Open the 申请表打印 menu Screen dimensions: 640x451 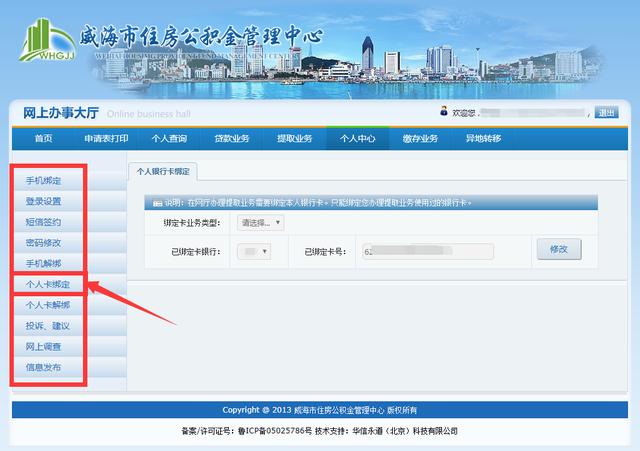106,138
